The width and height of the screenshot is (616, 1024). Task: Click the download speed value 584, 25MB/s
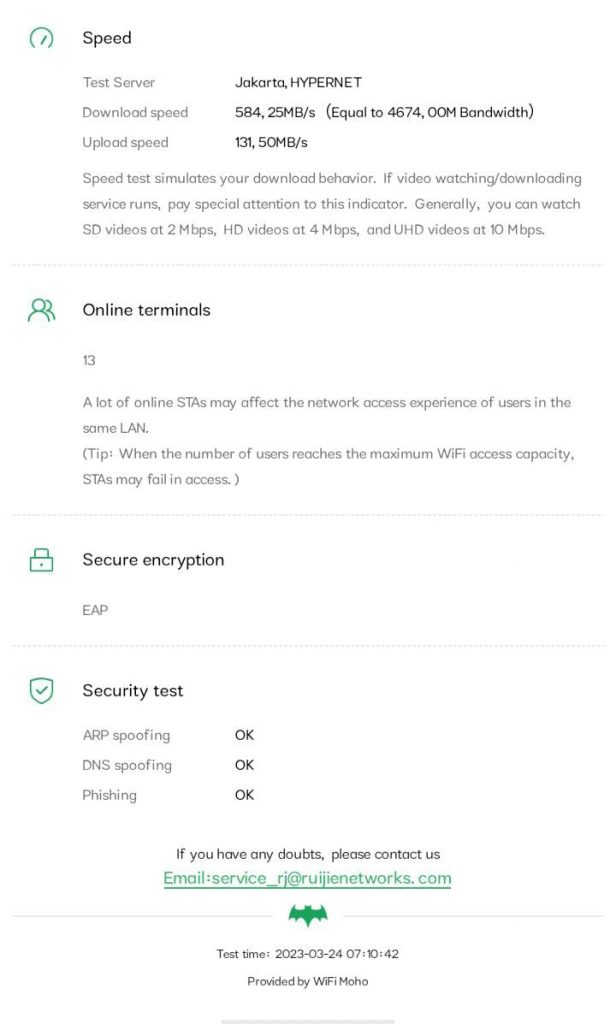pyautogui.click(x=275, y=112)
